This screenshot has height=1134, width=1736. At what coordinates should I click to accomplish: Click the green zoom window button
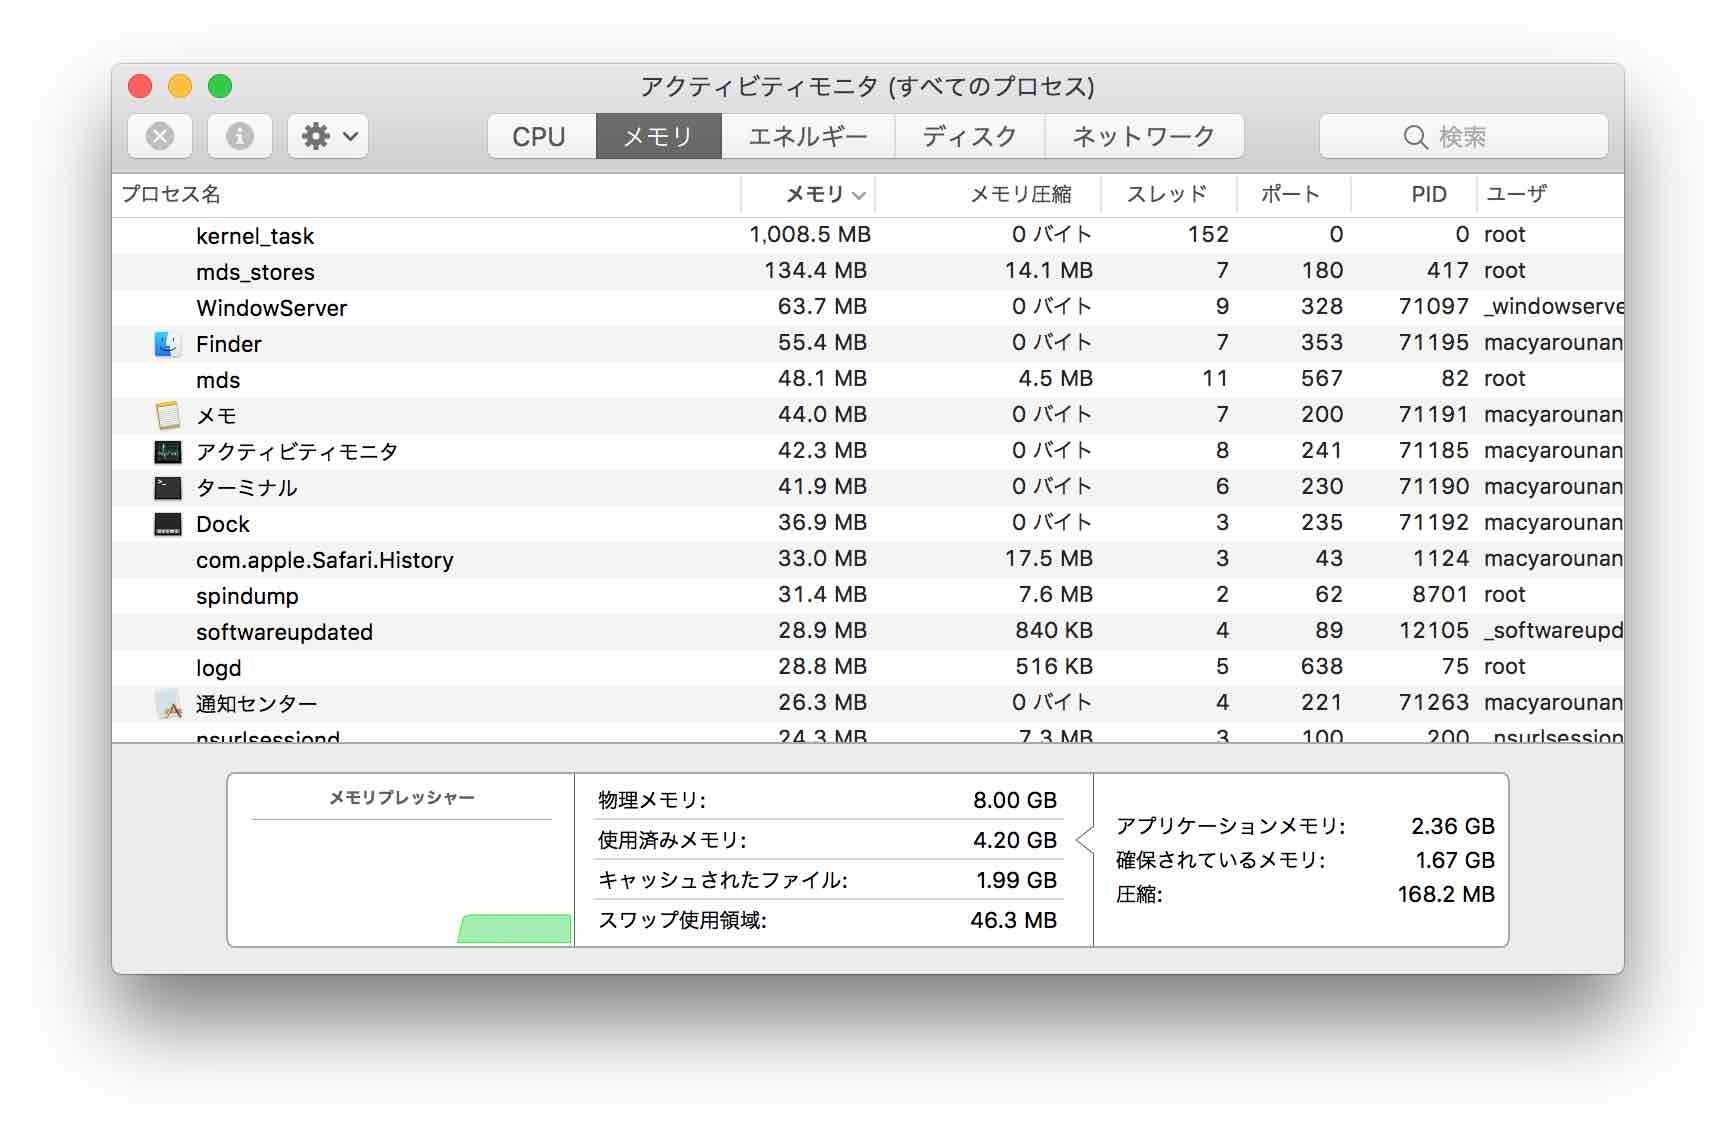(x=220, y=86)
